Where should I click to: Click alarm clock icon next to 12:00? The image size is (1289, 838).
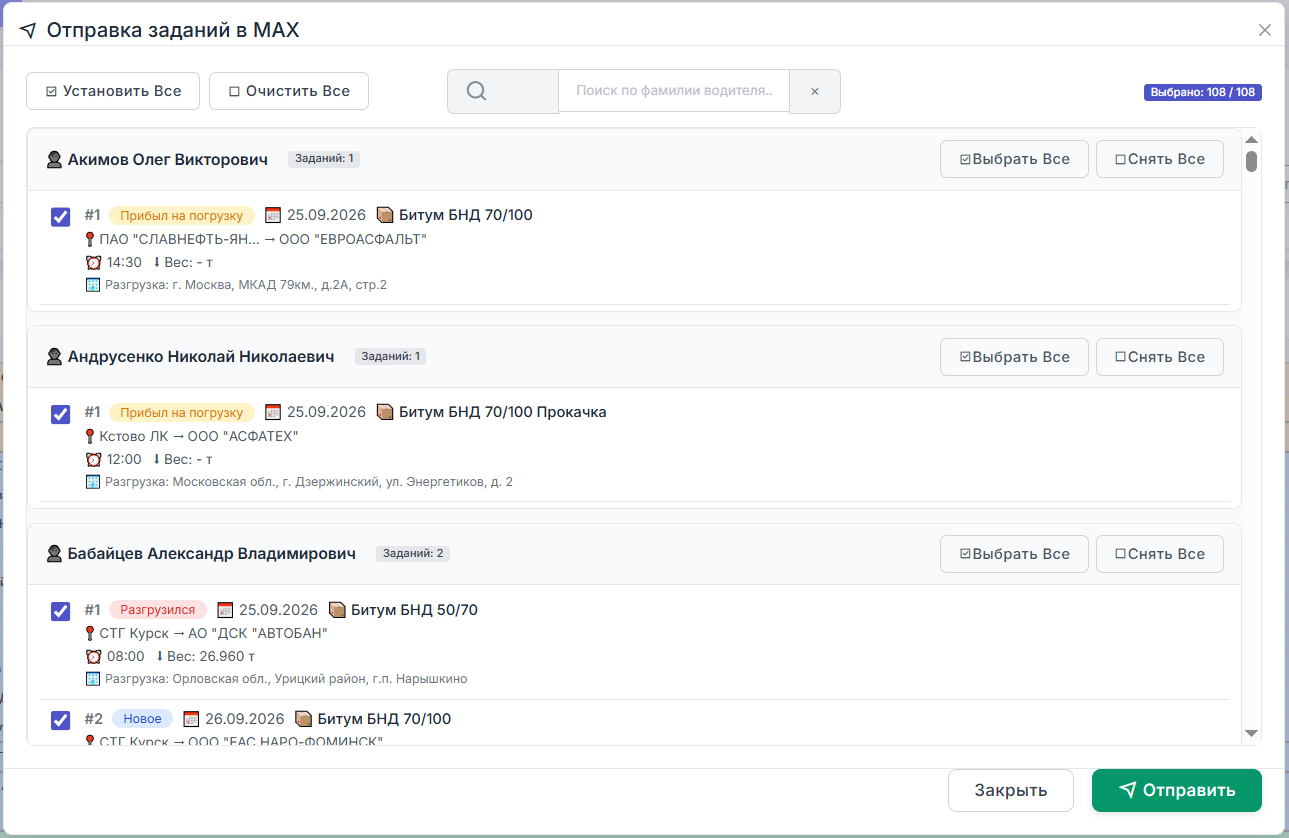[x=94, y=460]
